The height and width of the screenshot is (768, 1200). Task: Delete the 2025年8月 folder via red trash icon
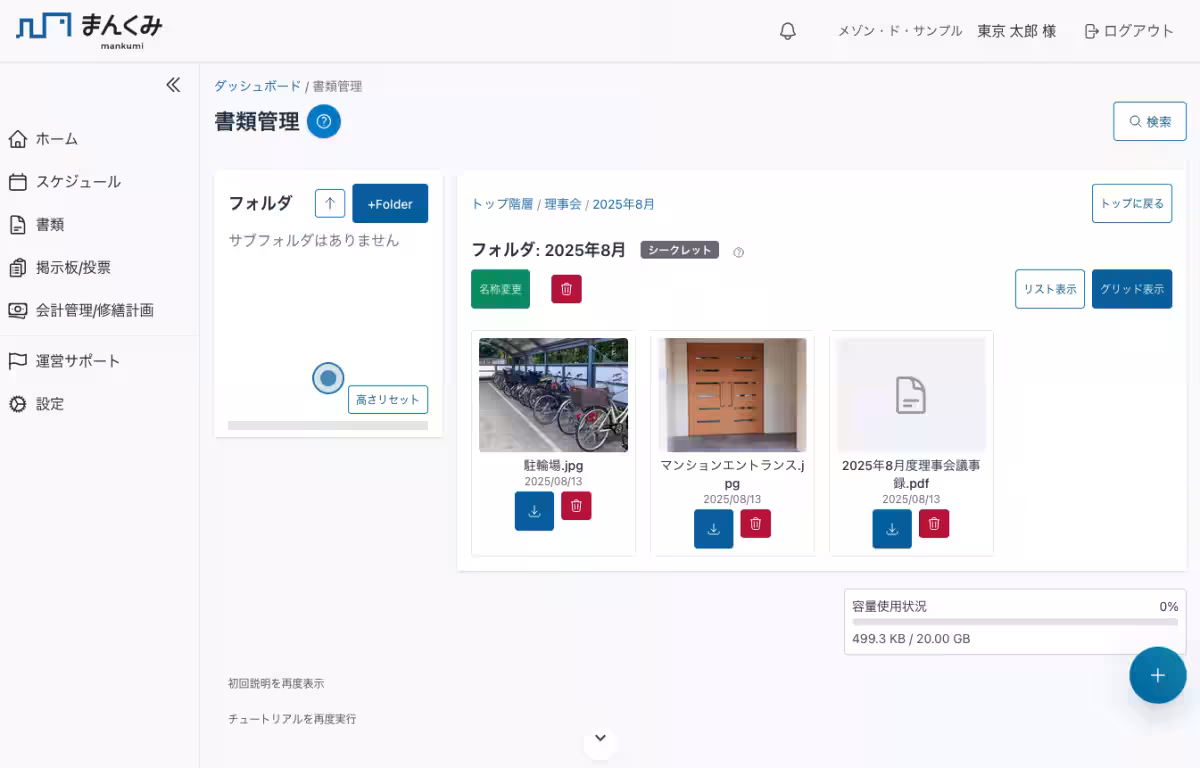coord(566,289)
